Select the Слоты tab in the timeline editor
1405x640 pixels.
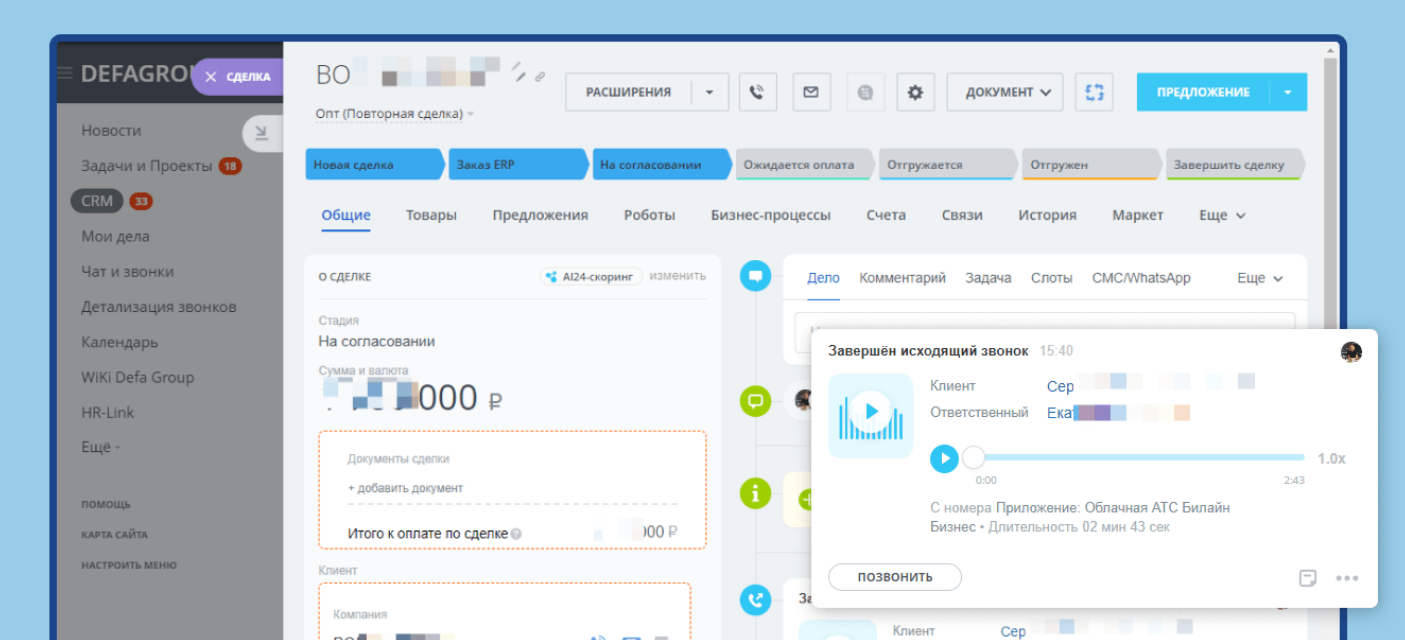pyautogui.click(x=1052, y=278)
